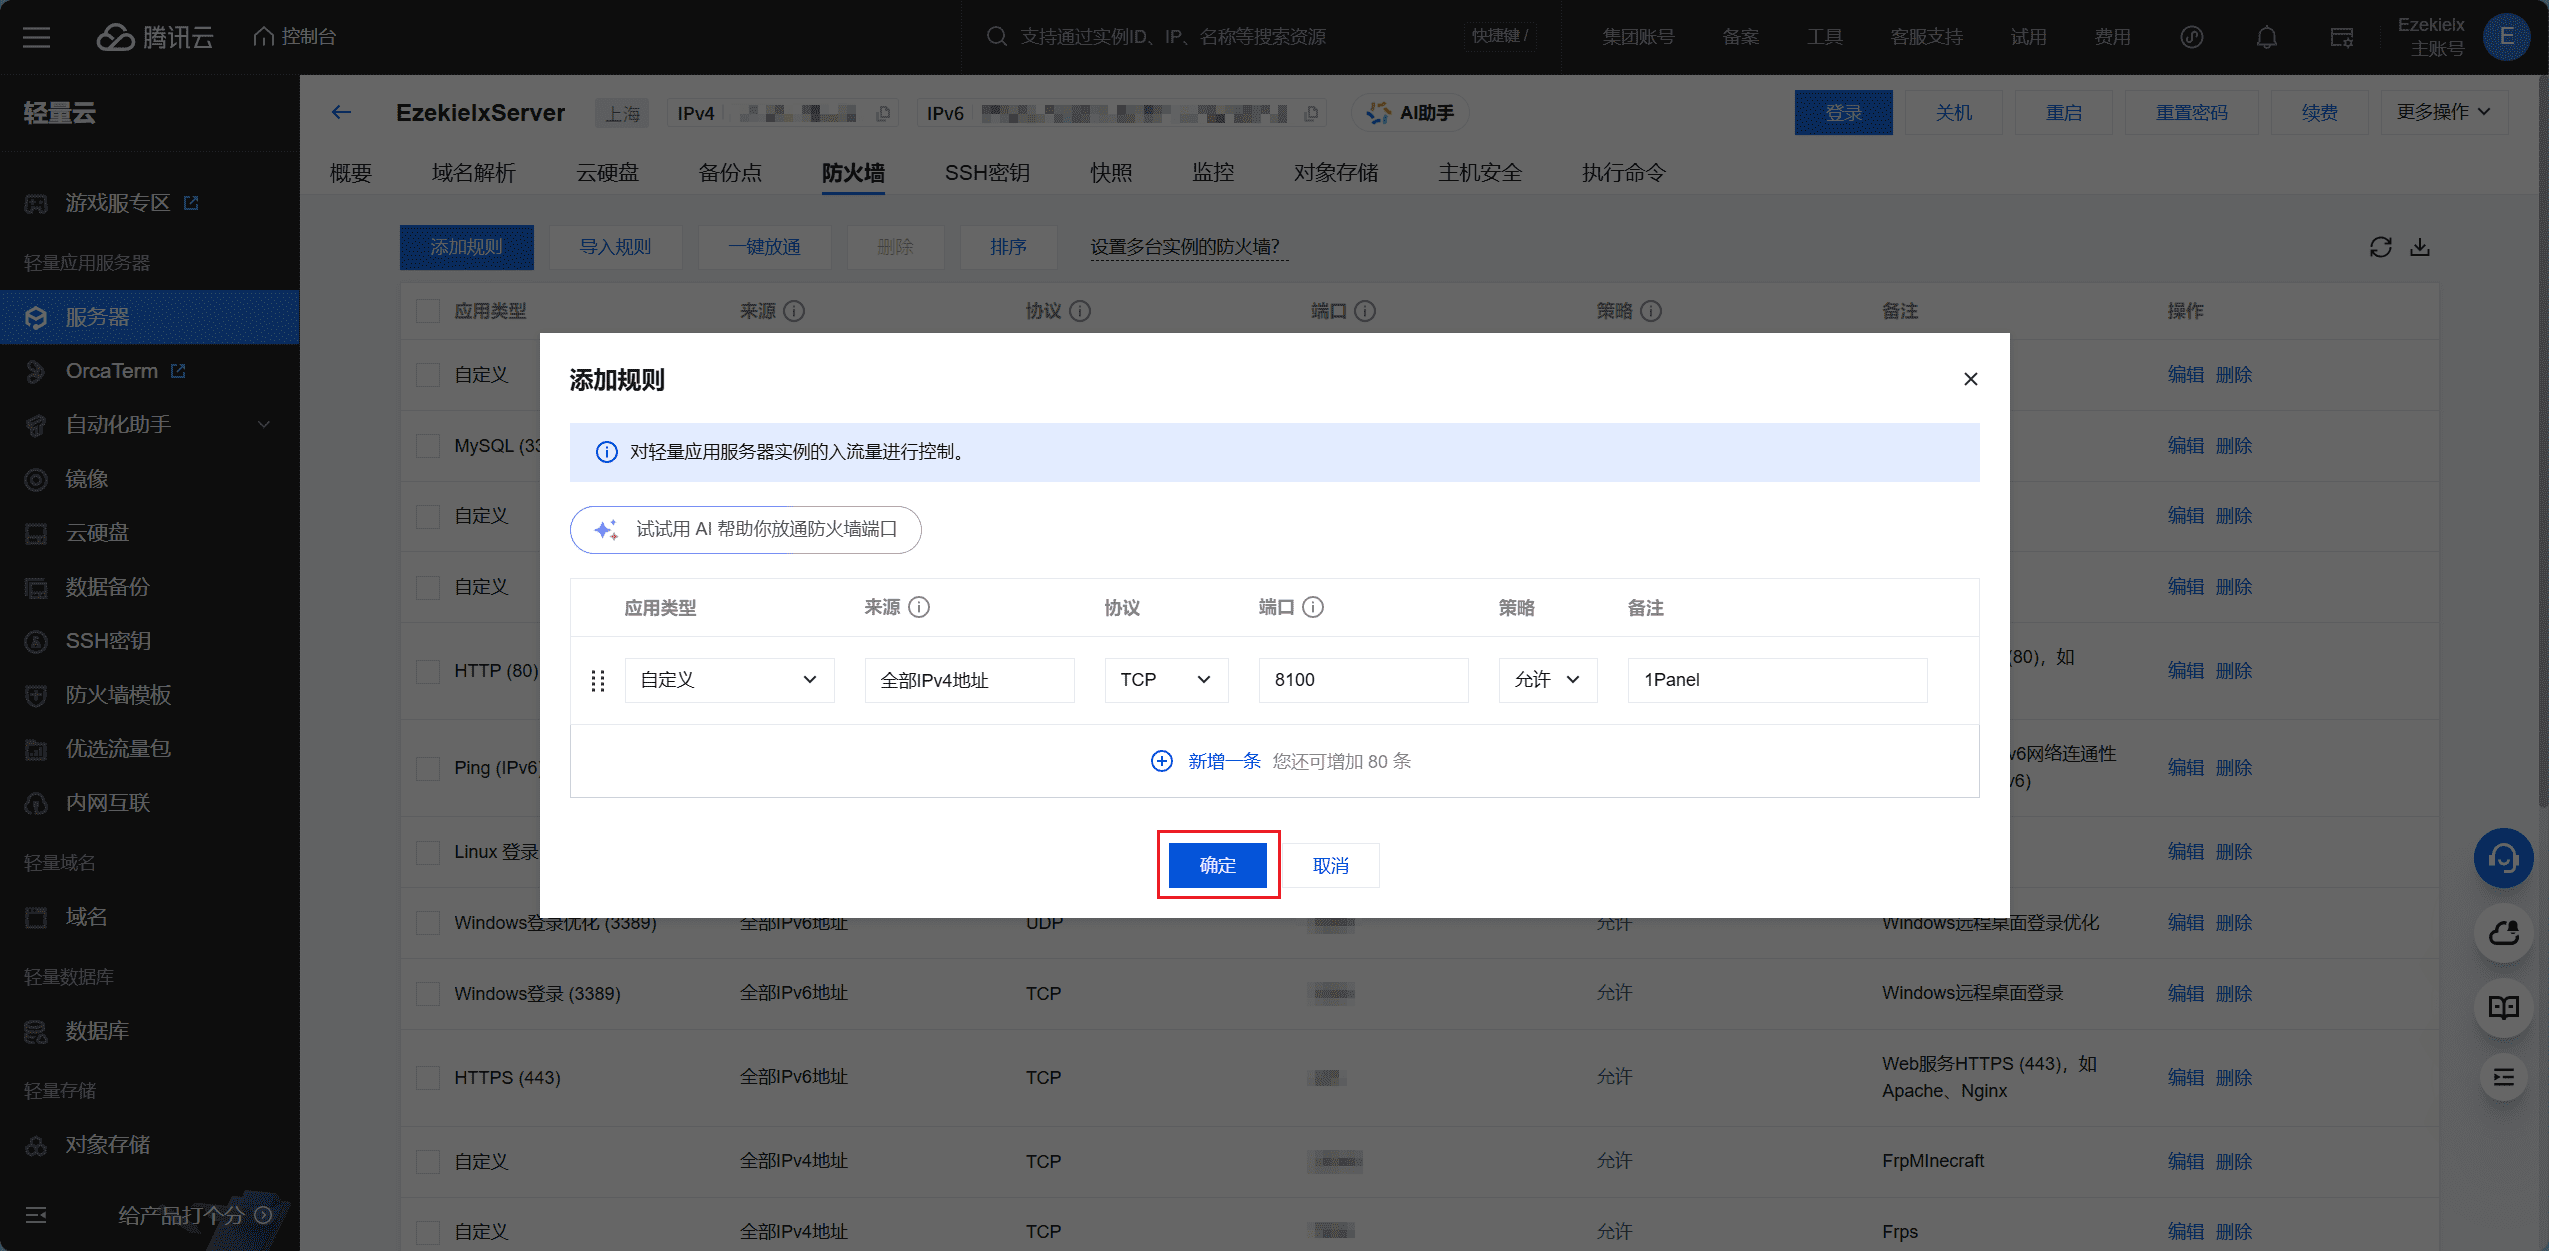Open the TCP protocol dropdown
The width and height of the screenshot is (2549, 1251).
tap(1166, 680)
